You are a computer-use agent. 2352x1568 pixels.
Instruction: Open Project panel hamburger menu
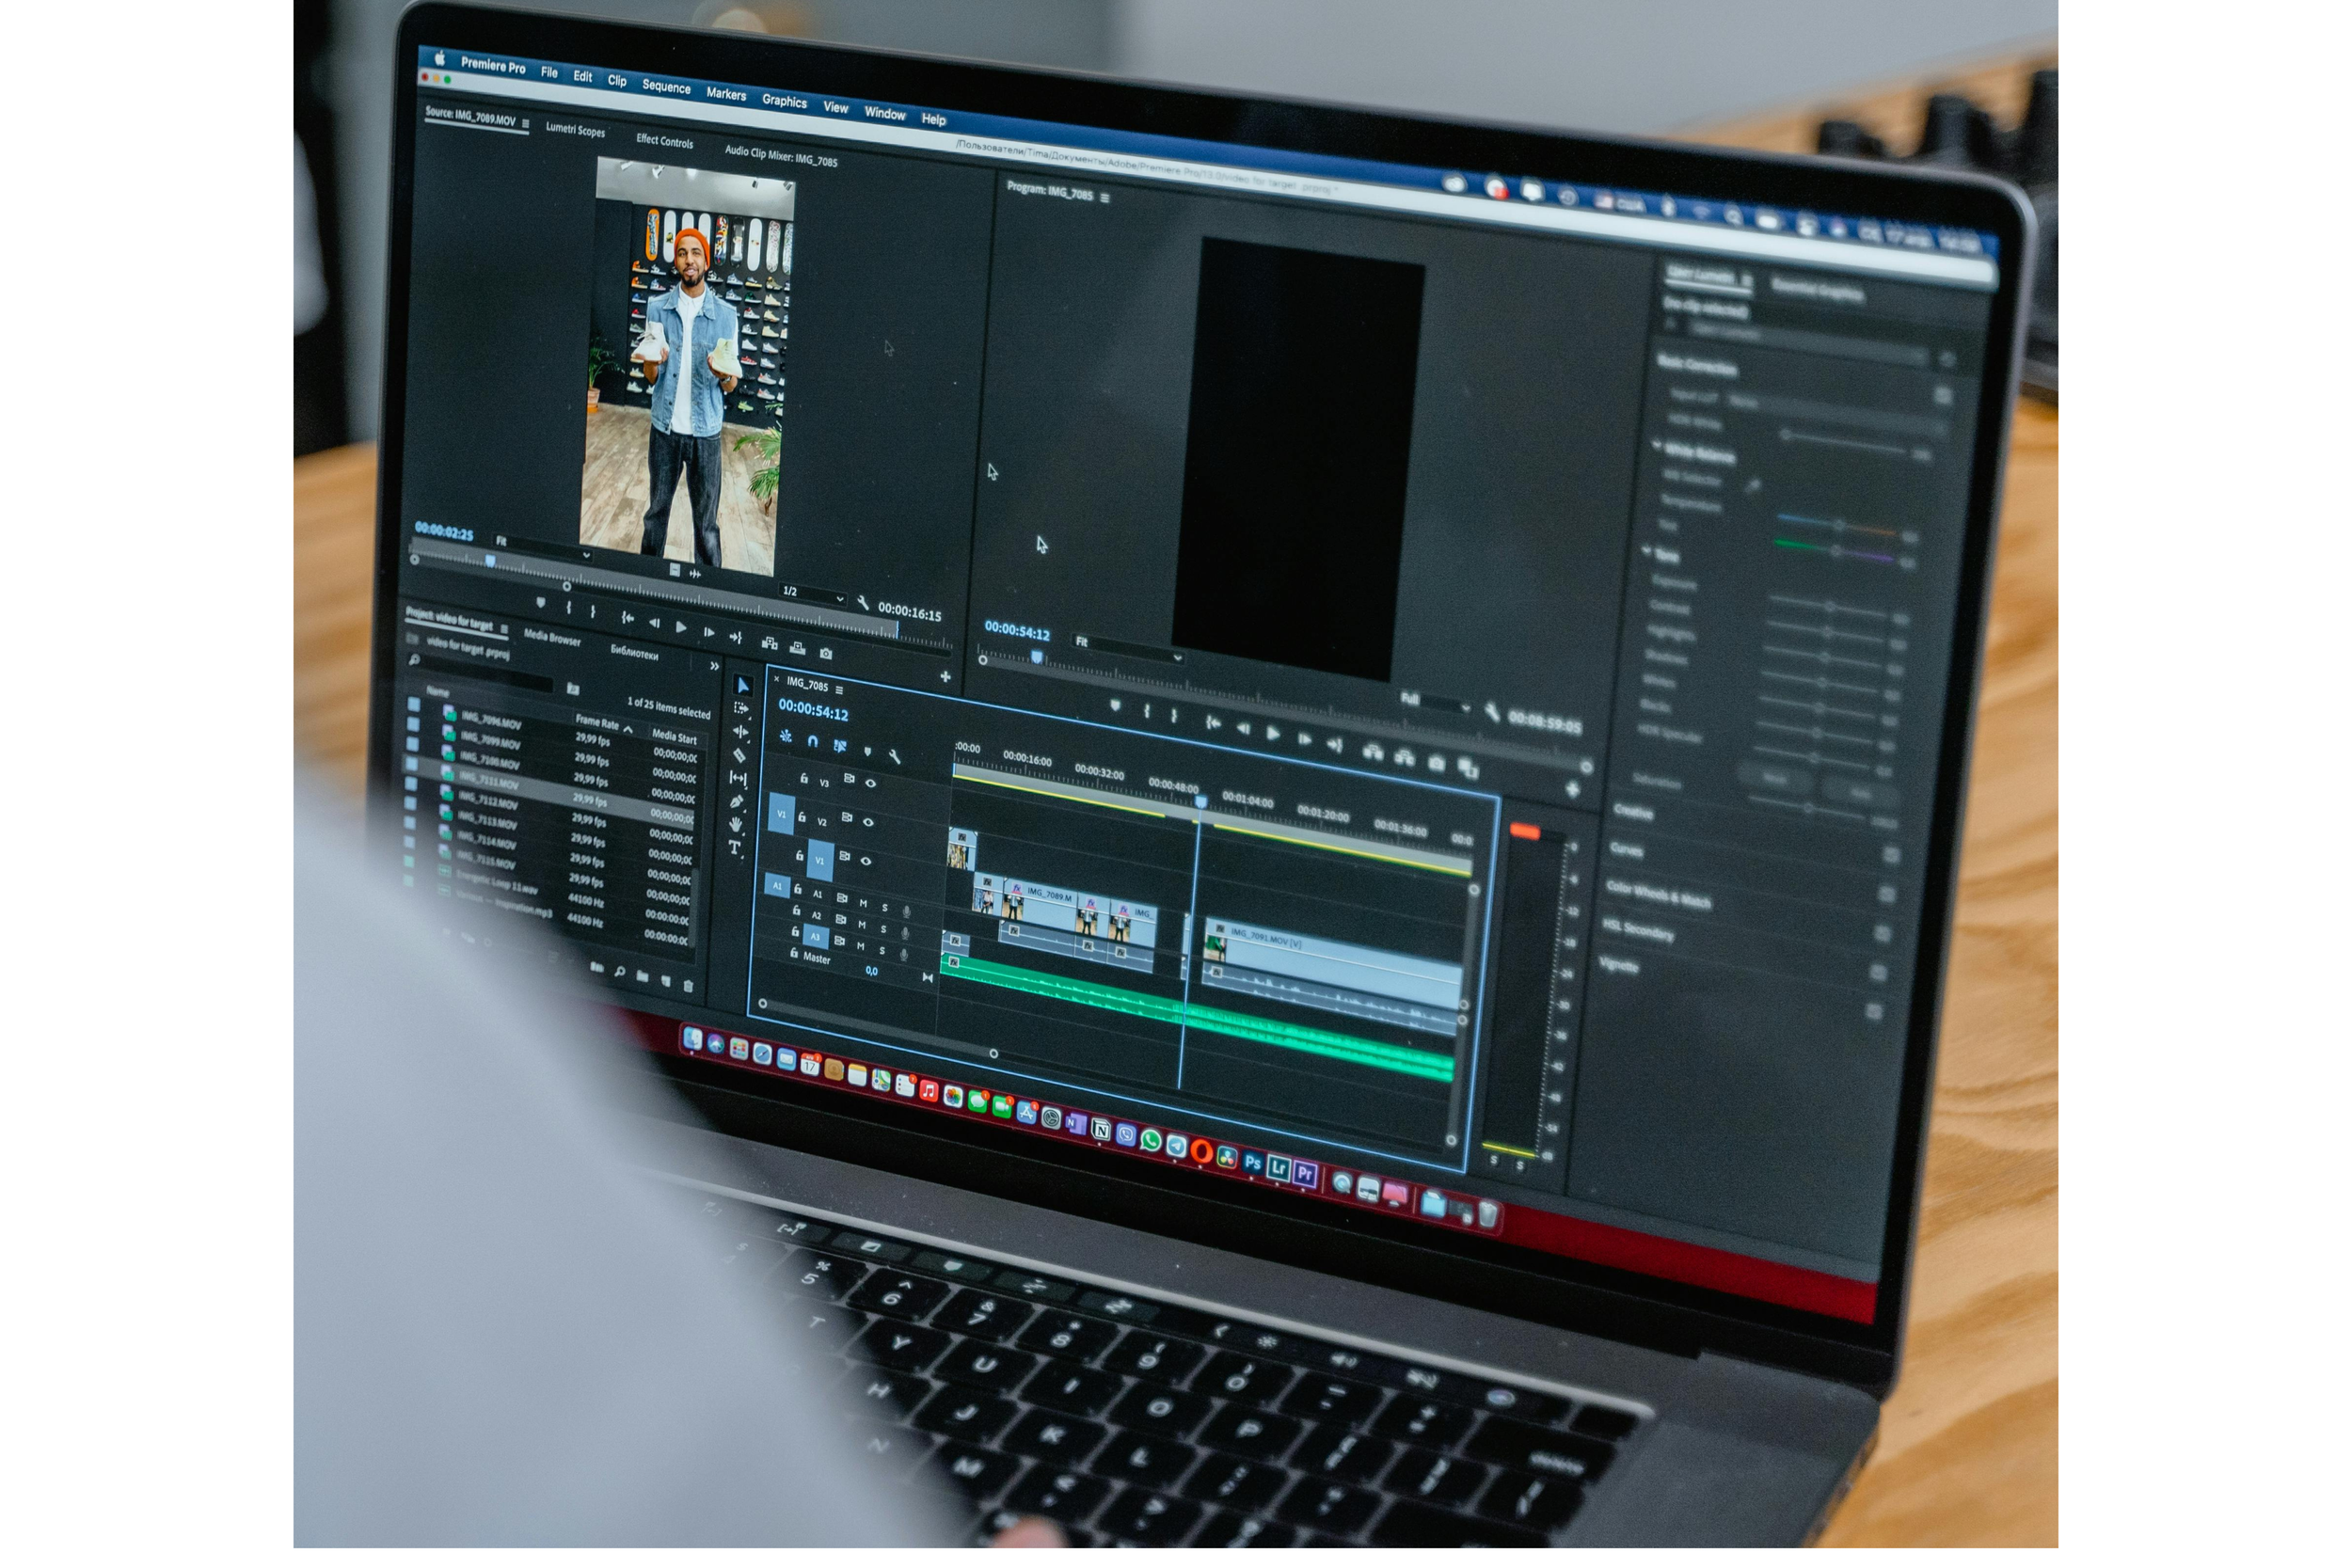click(505, 629)
